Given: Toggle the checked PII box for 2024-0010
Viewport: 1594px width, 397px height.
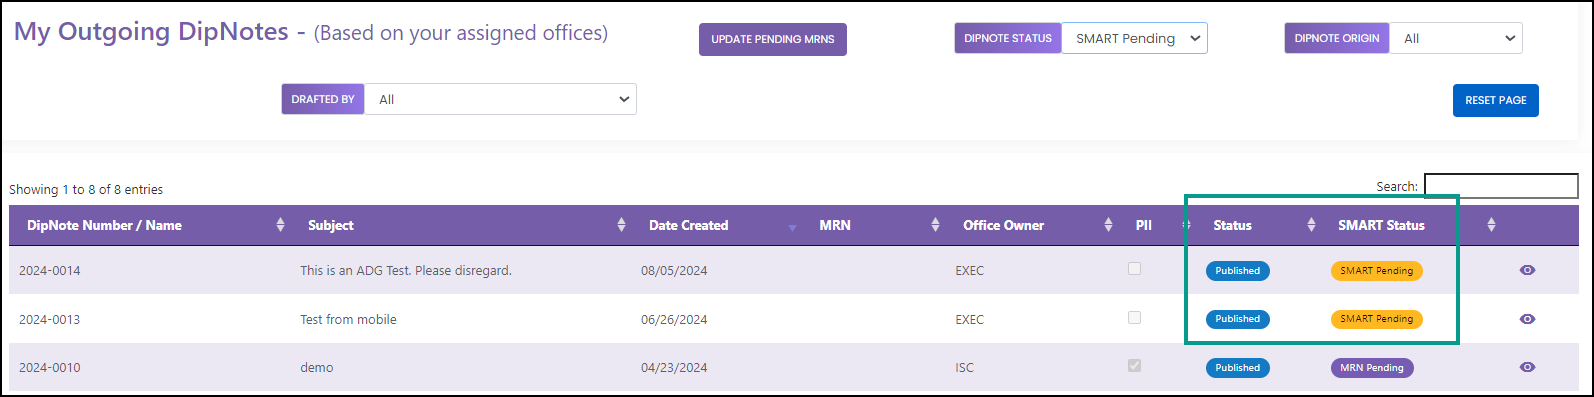Looking at the screenshot, I should pos(1134,366).
